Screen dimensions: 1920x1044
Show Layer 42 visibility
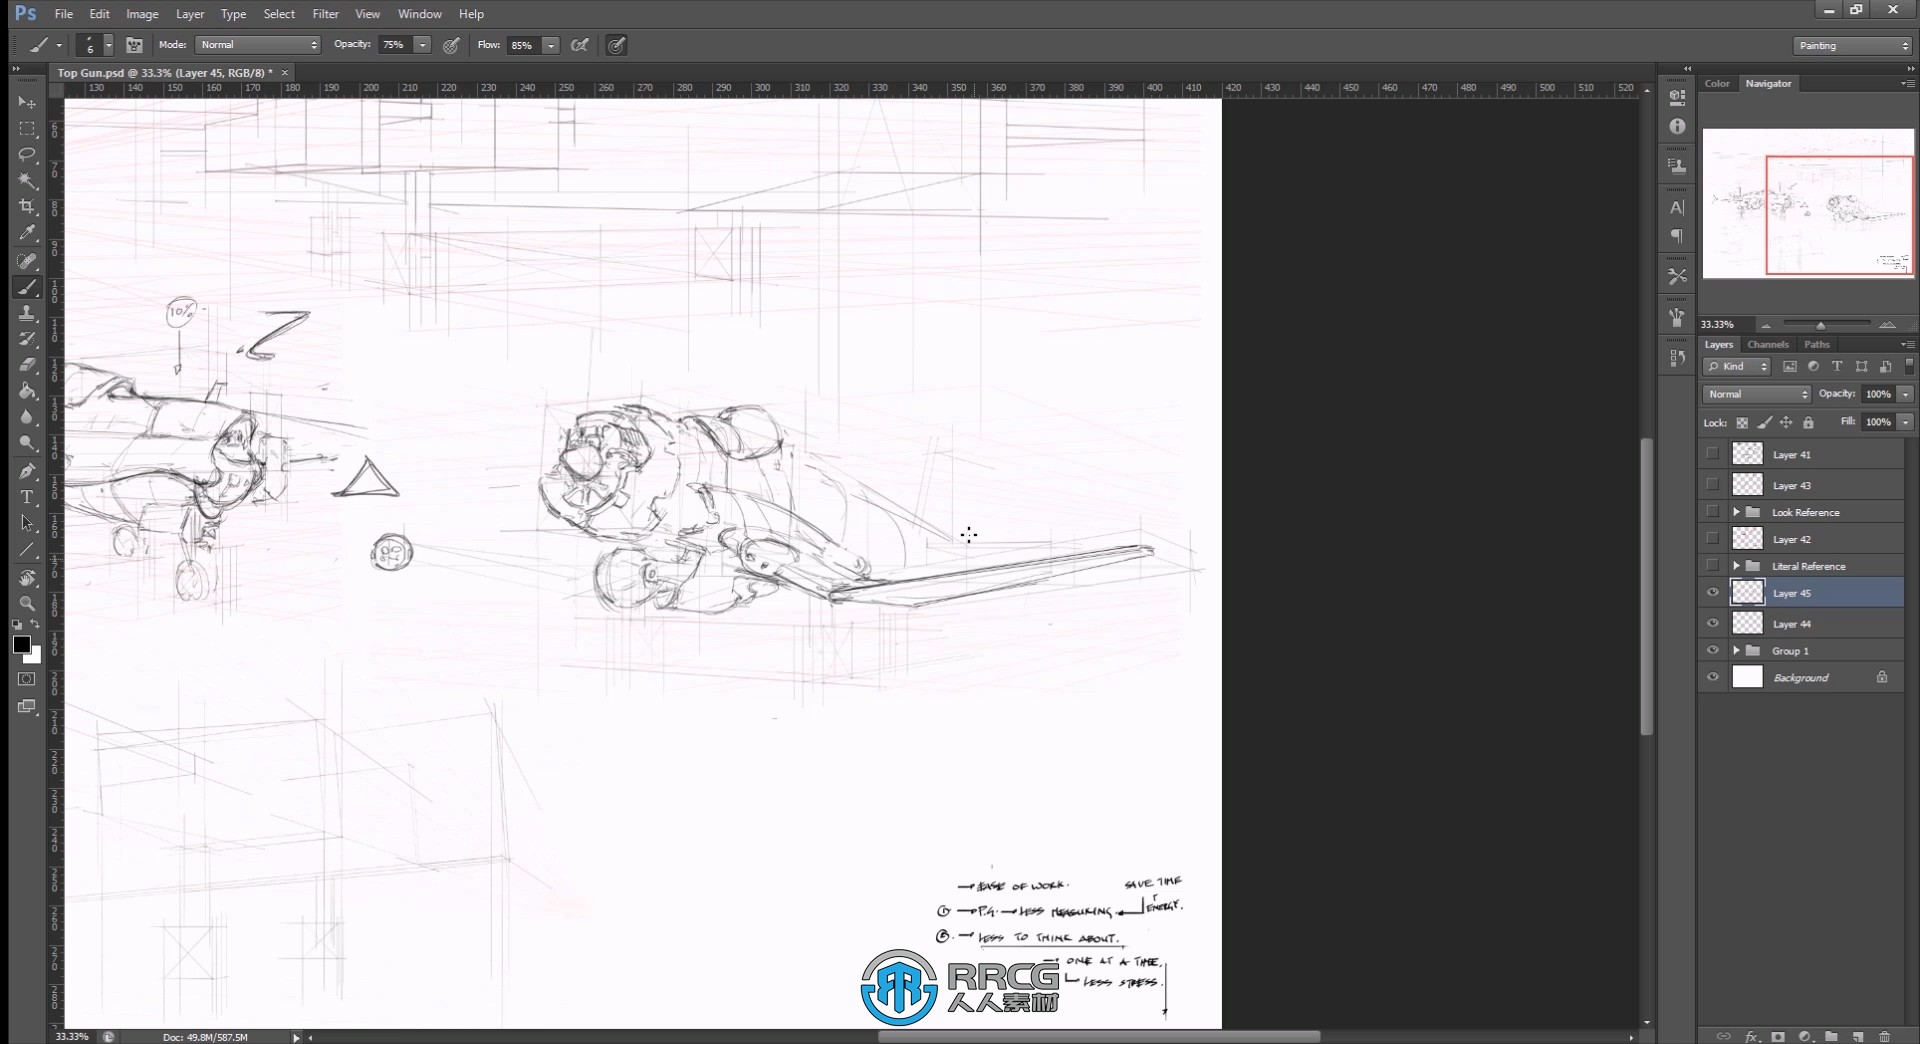[x=1713, y=539]
